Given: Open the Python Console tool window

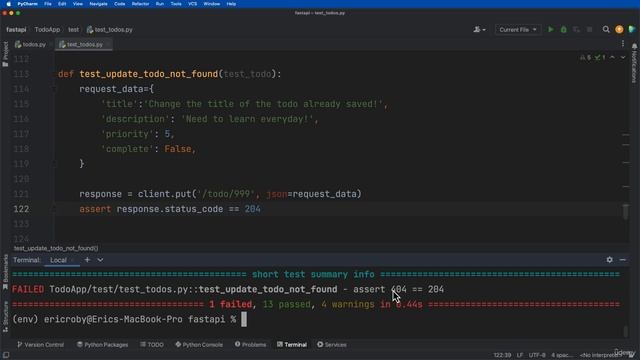Looking at the screenshot, I should pyautogui.click(x=199, y=344).
